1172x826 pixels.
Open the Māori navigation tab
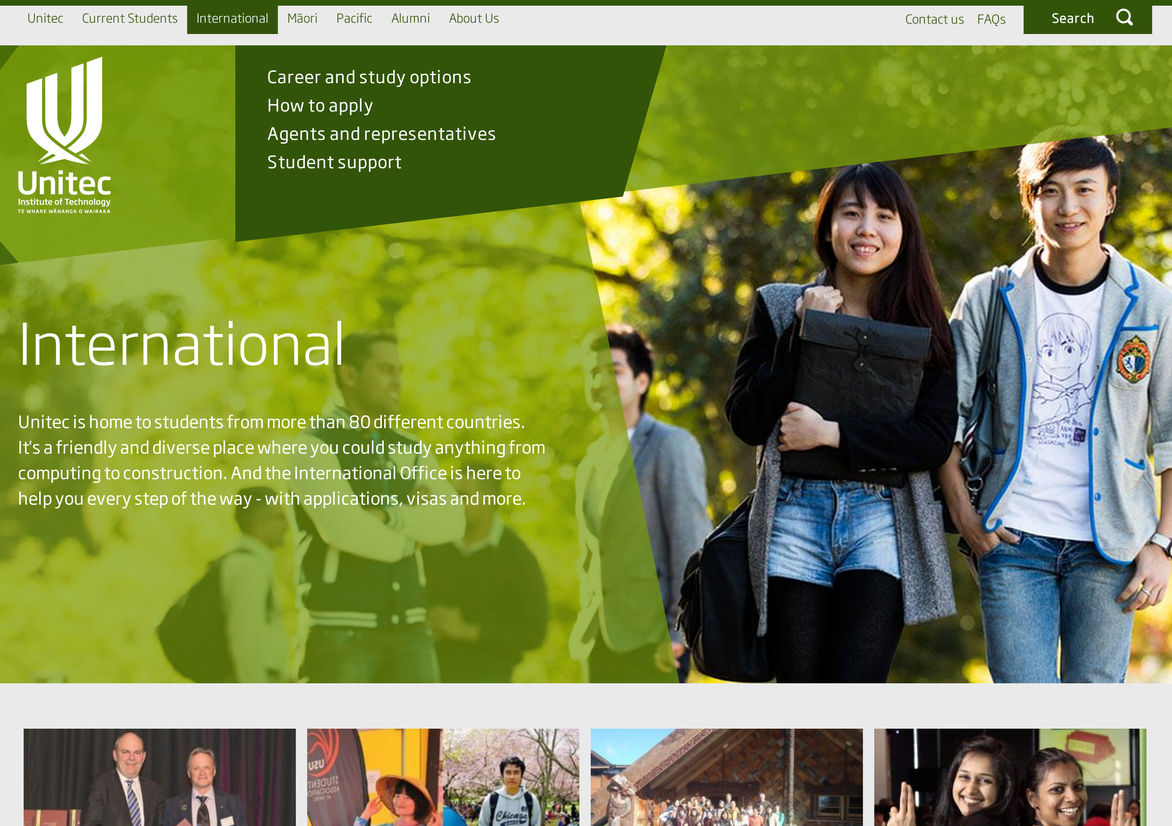point(302,19)
